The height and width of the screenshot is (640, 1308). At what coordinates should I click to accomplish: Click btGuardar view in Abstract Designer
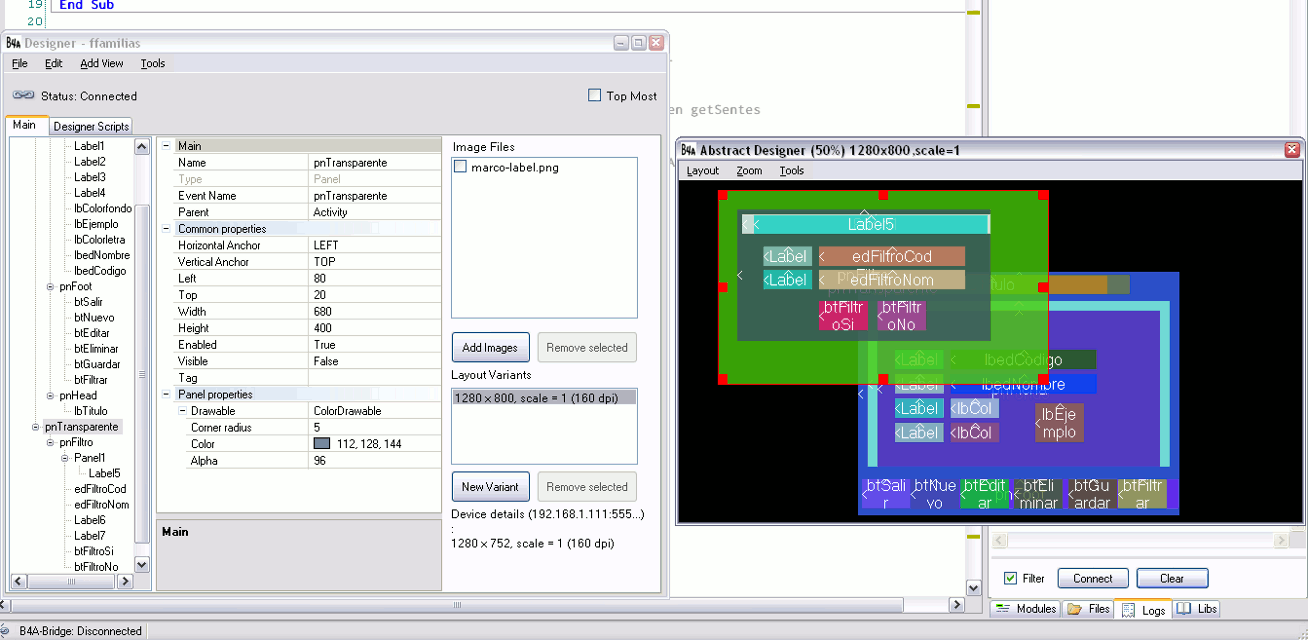coord(1091,494)
